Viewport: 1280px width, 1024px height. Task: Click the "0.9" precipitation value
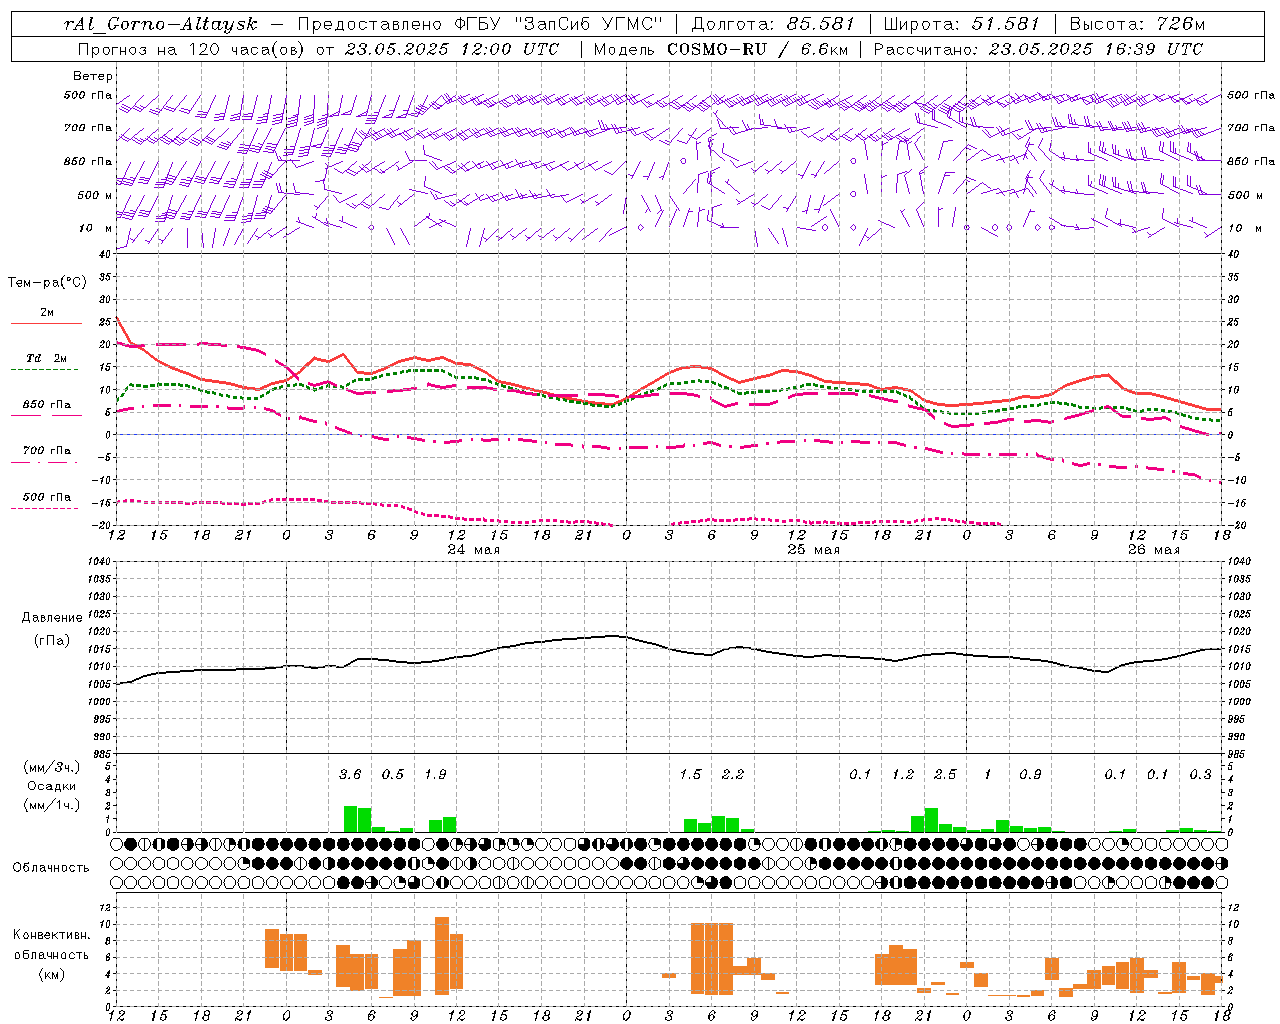click(x=1030, y=774)
